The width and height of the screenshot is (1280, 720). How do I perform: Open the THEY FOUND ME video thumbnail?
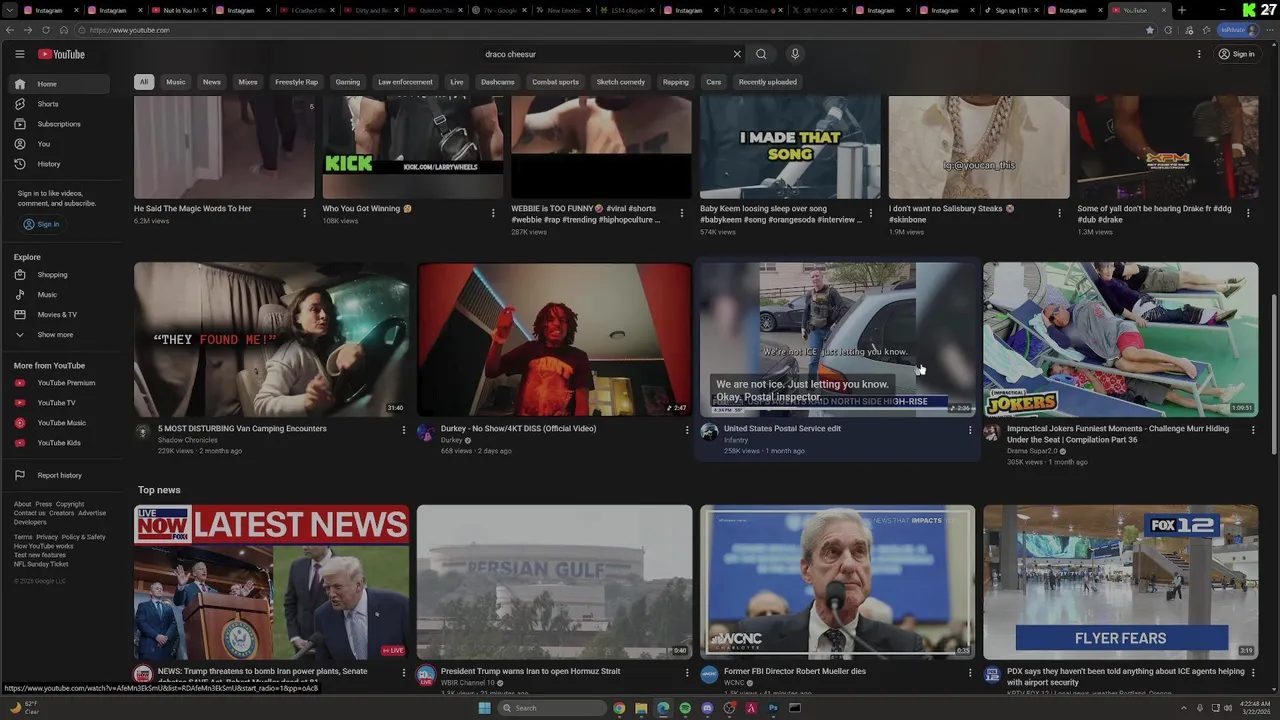point(271,339)
